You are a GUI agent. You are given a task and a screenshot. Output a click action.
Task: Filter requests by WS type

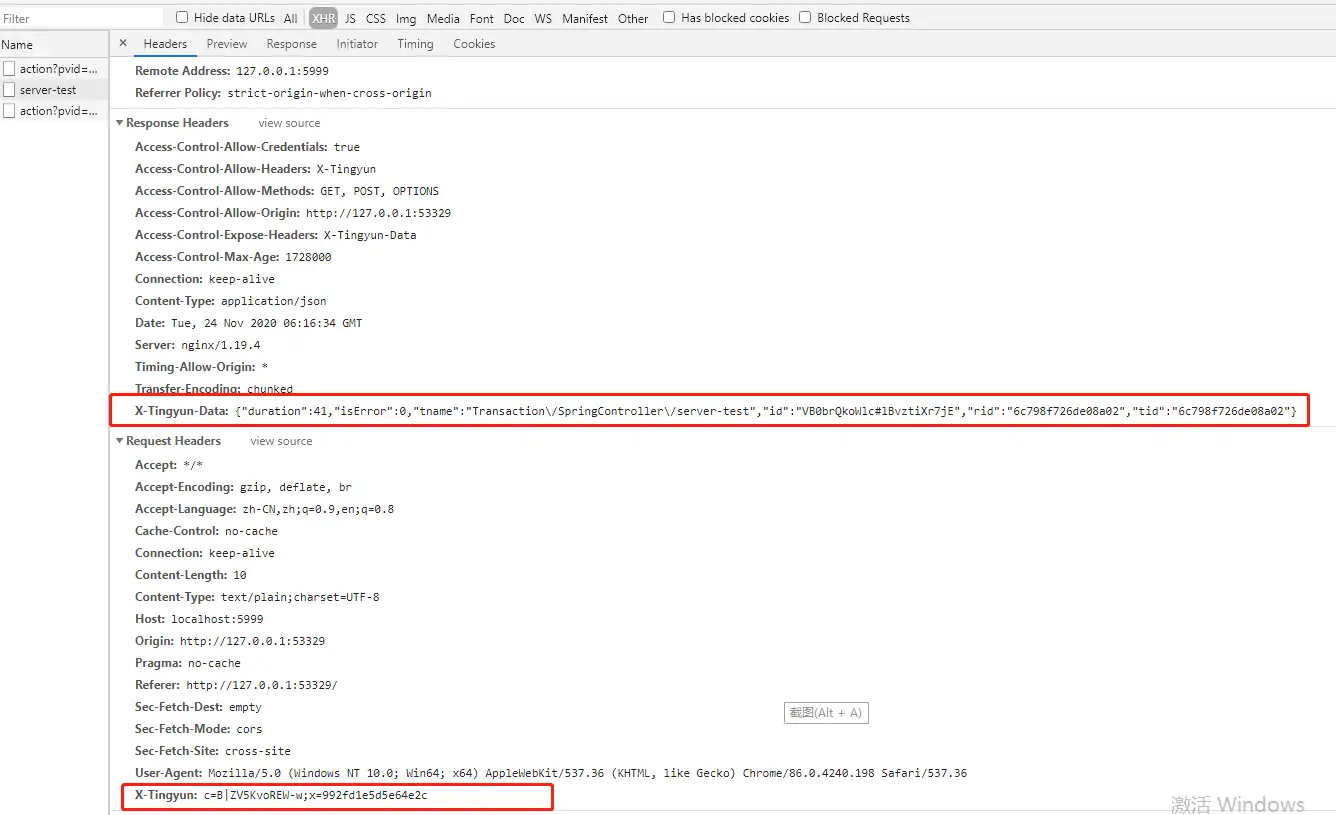(x=543, y=18)
